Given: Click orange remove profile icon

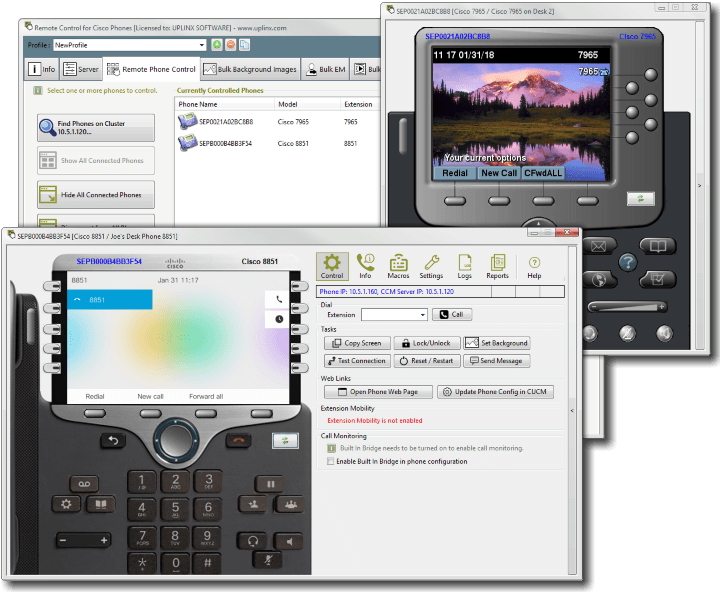Looking at the screenshot, I should 231,45.
